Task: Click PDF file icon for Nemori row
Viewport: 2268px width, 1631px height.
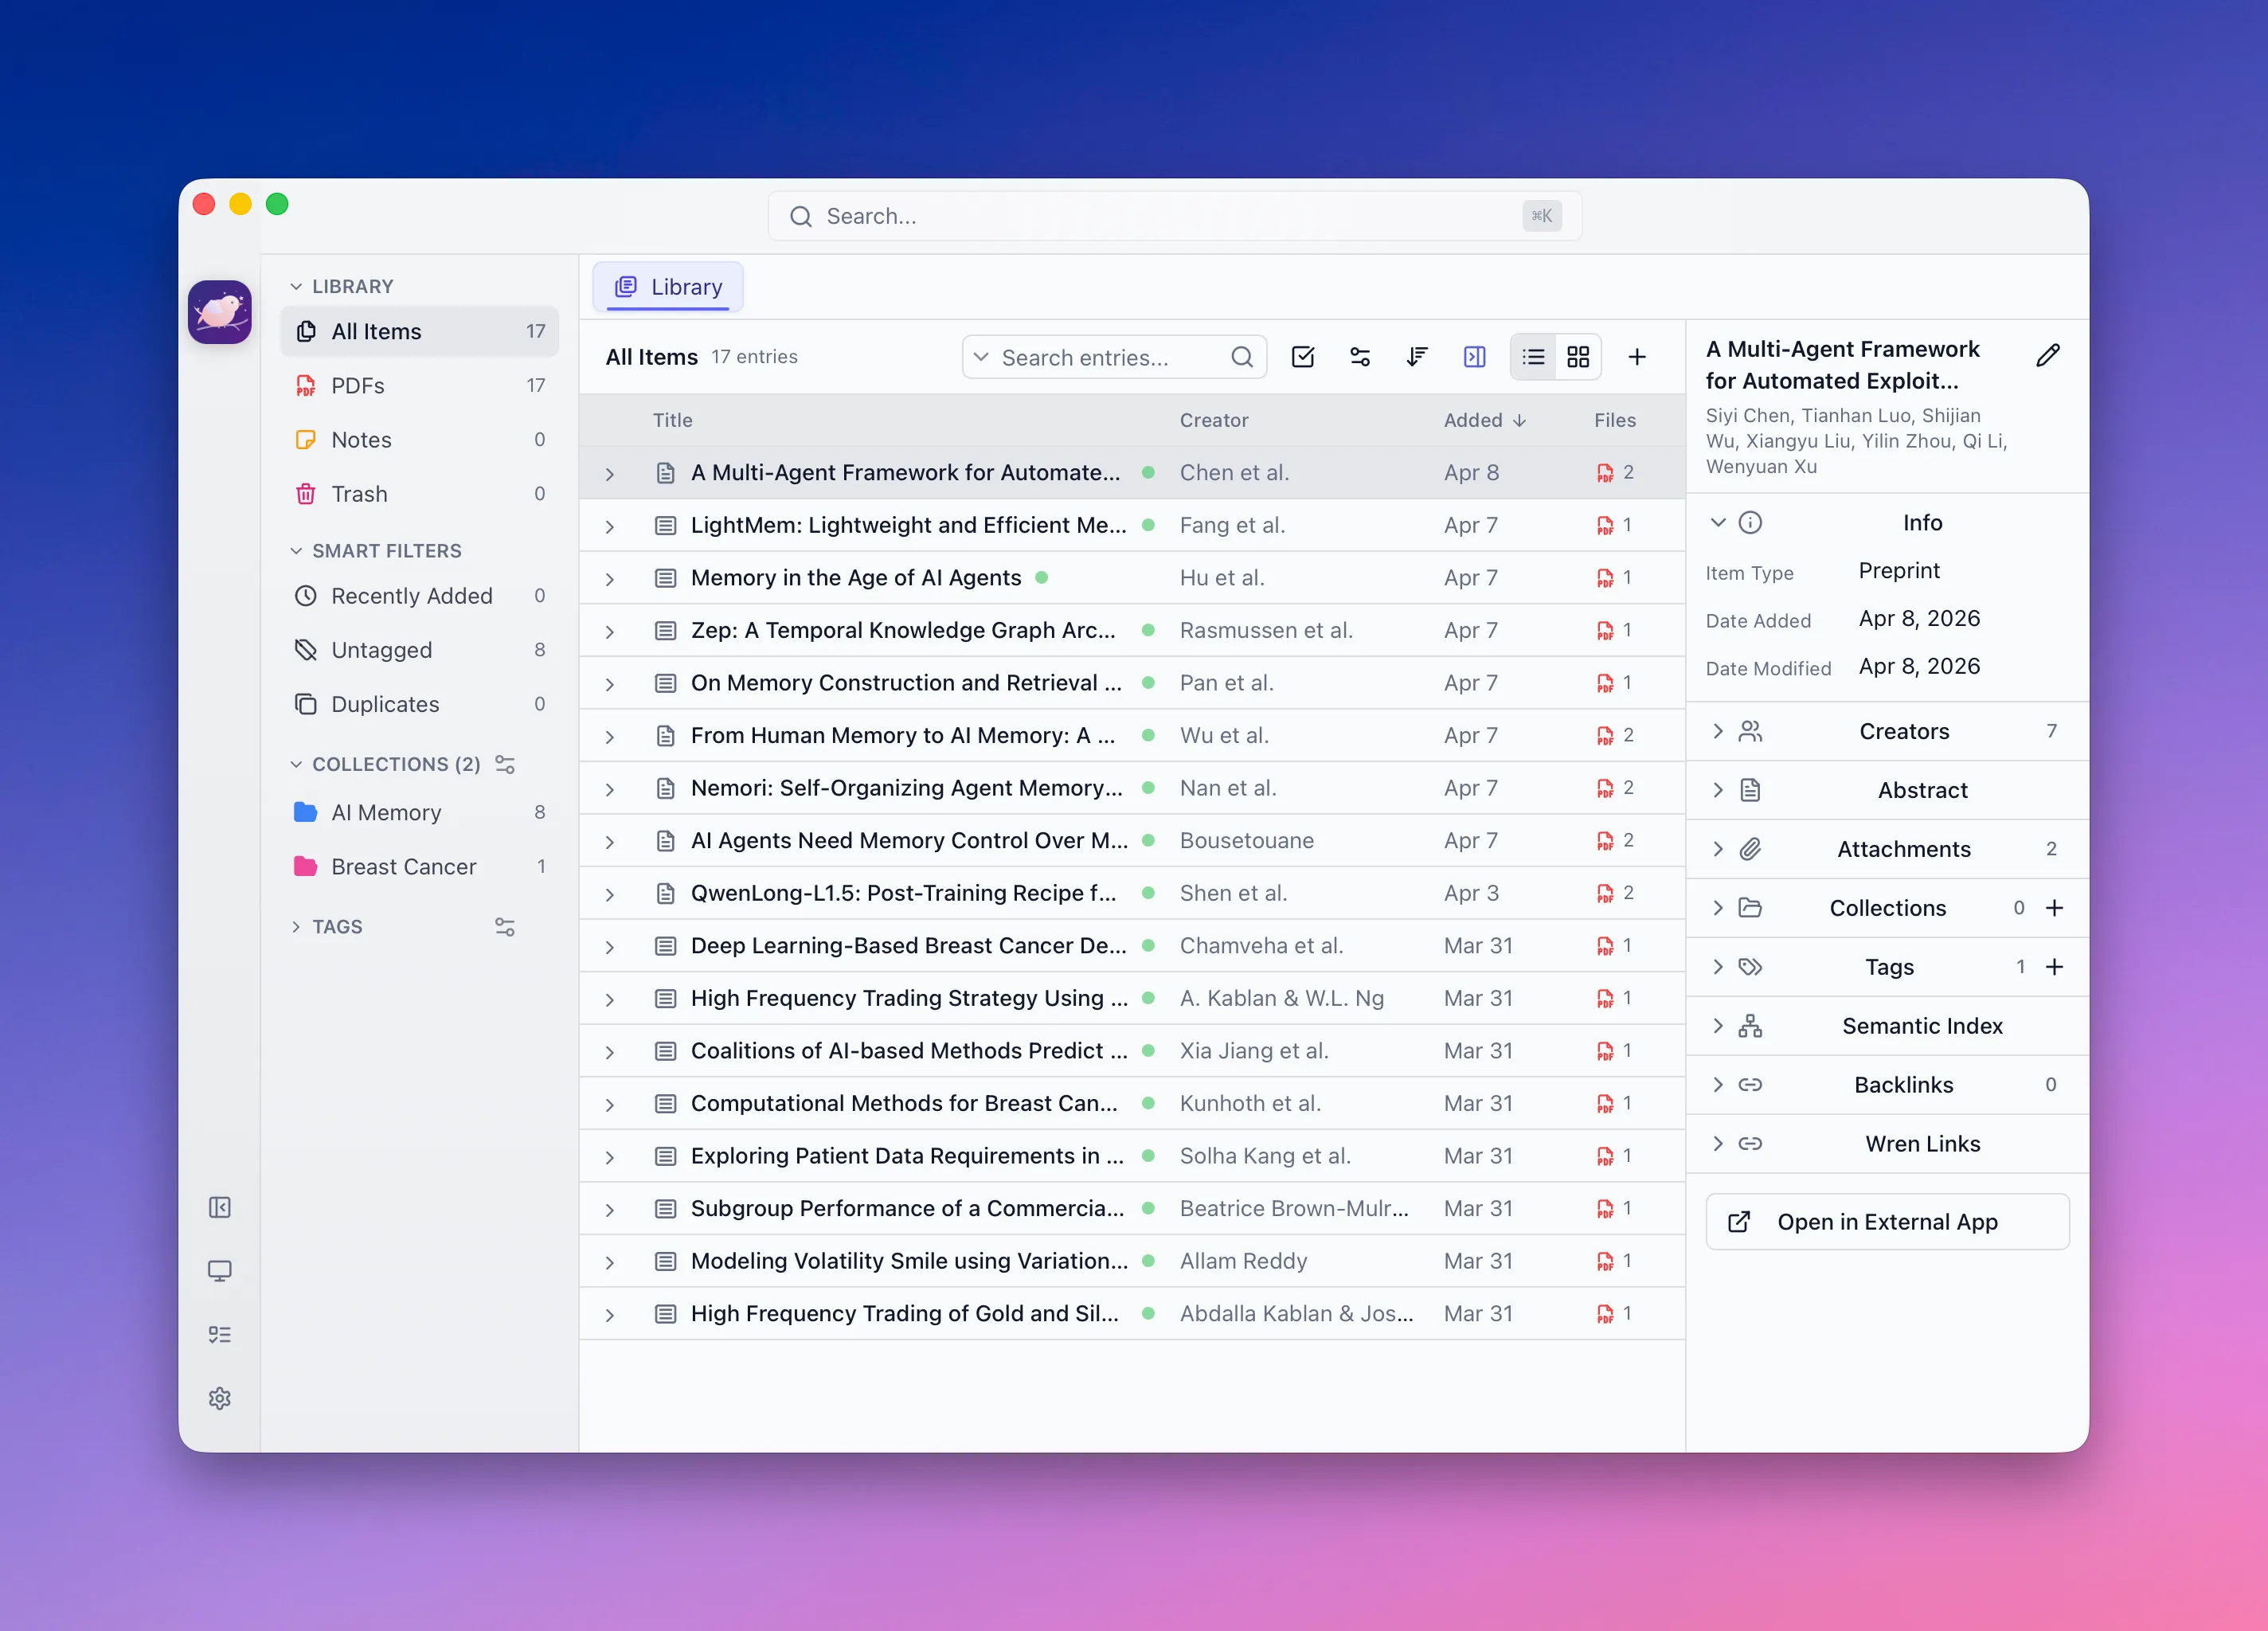Action: 1604,788
